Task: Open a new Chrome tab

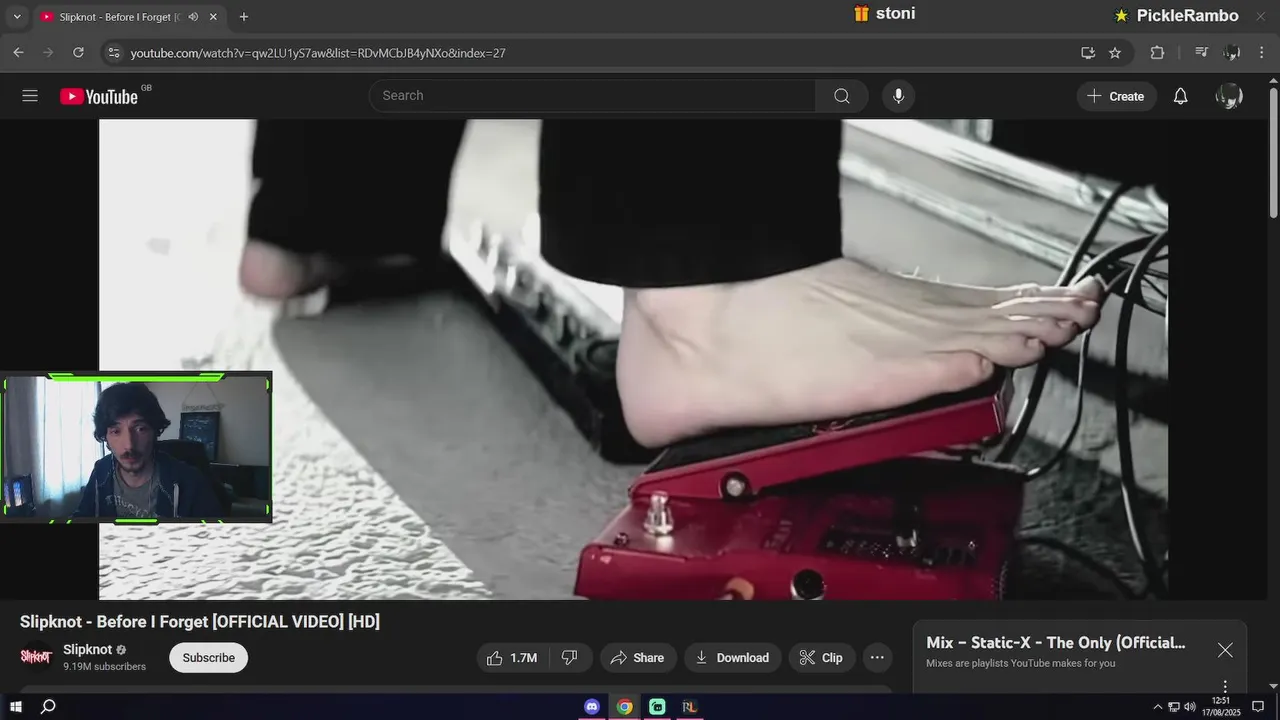Action: (x=244, y=17)
